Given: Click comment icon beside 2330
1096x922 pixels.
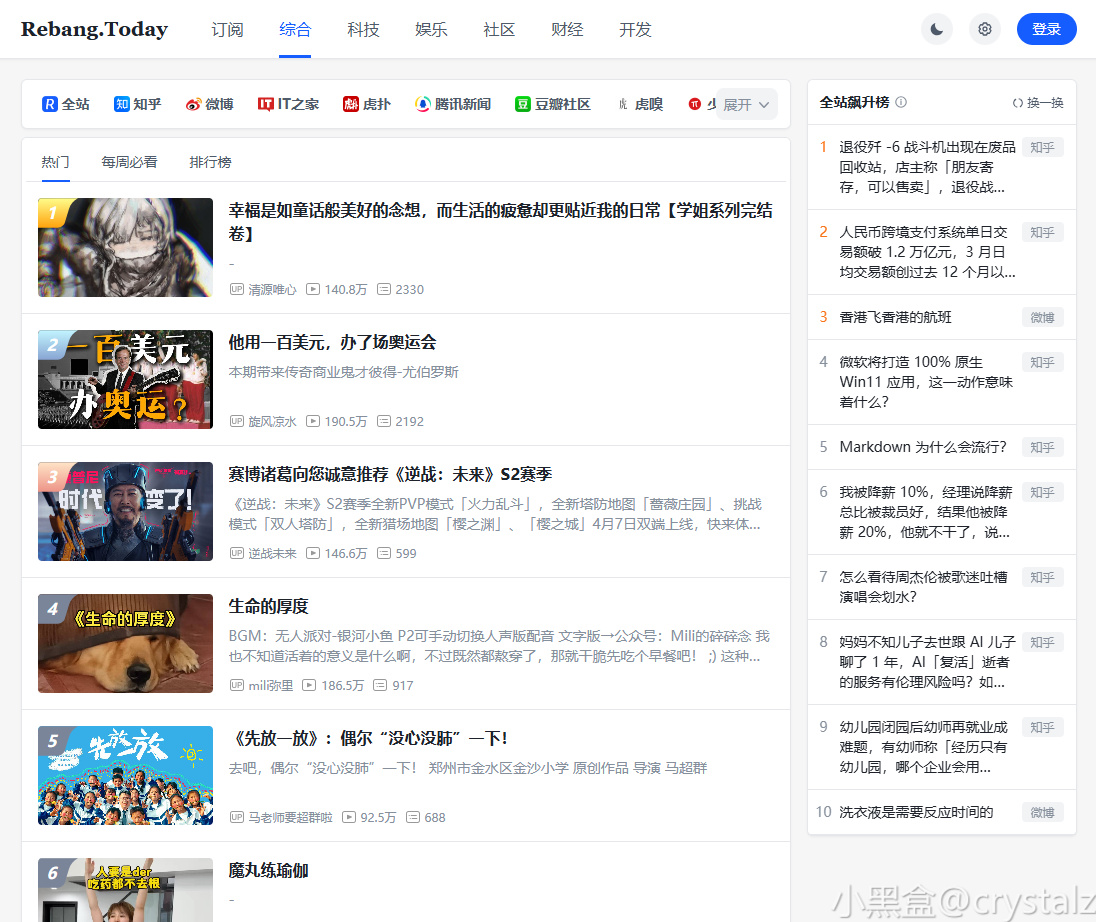Looking at the screenshot, I should [384, 289].
